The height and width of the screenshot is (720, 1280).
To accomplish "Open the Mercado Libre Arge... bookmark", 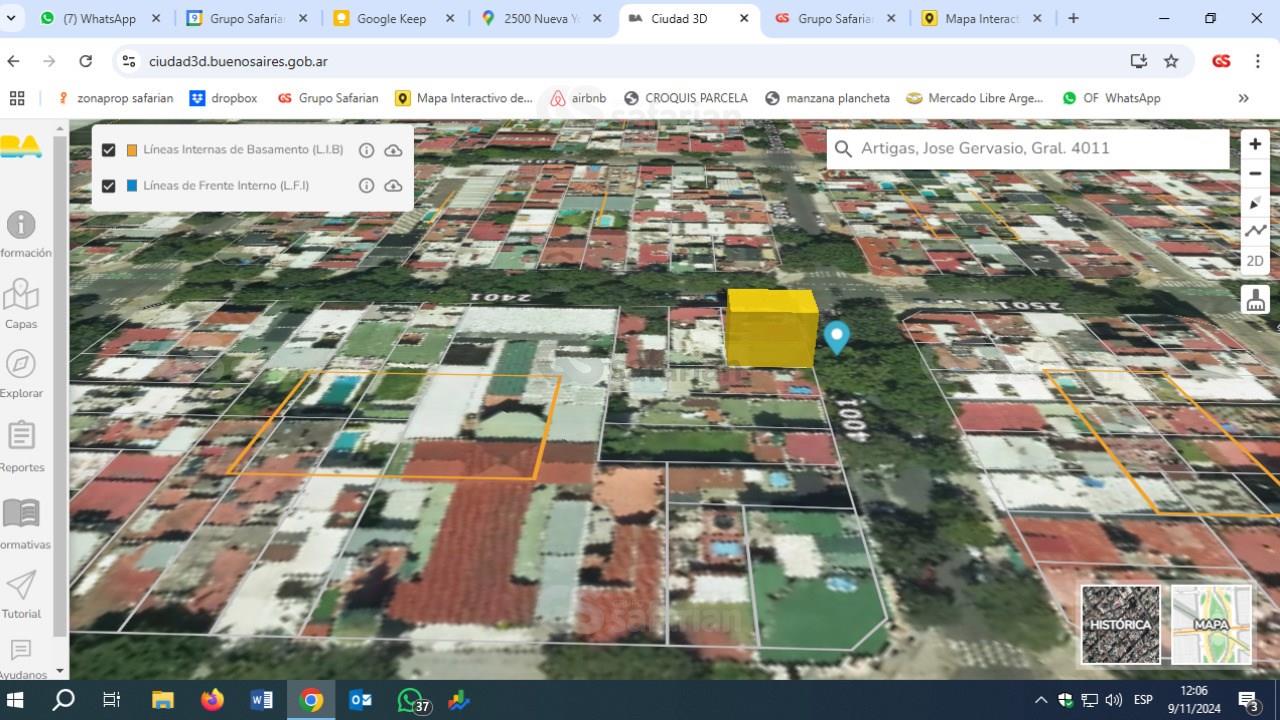I will (975, 98).
